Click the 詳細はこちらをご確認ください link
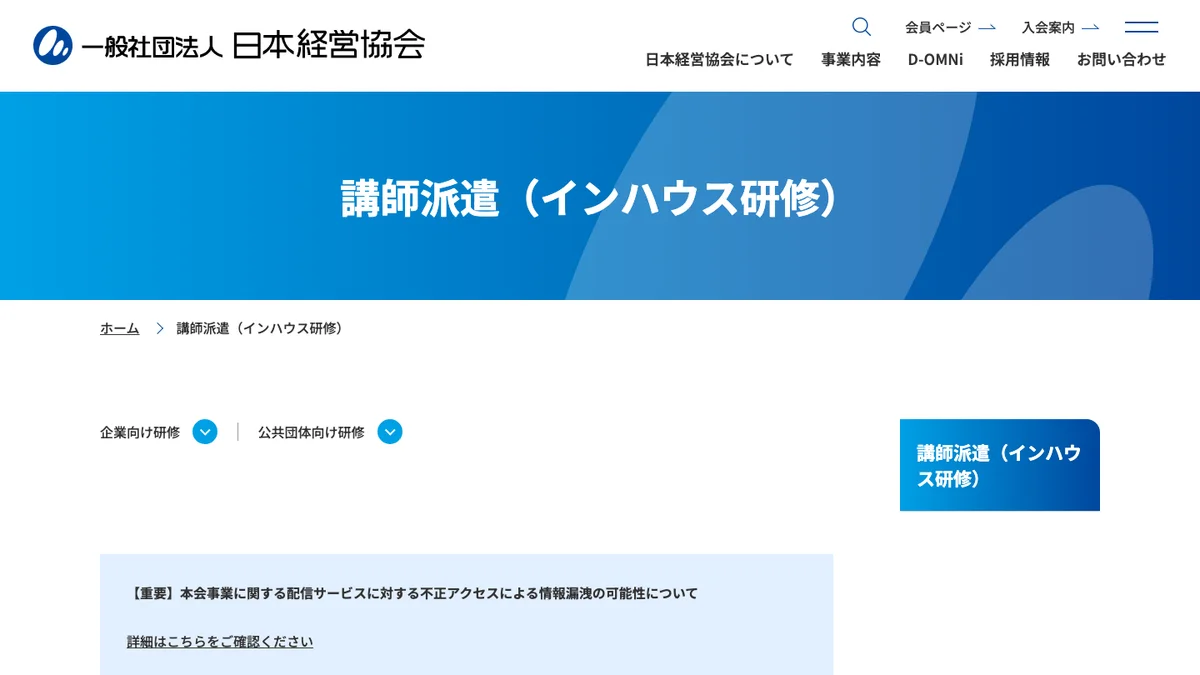1200x675 pixels. (x=220, y=642)
